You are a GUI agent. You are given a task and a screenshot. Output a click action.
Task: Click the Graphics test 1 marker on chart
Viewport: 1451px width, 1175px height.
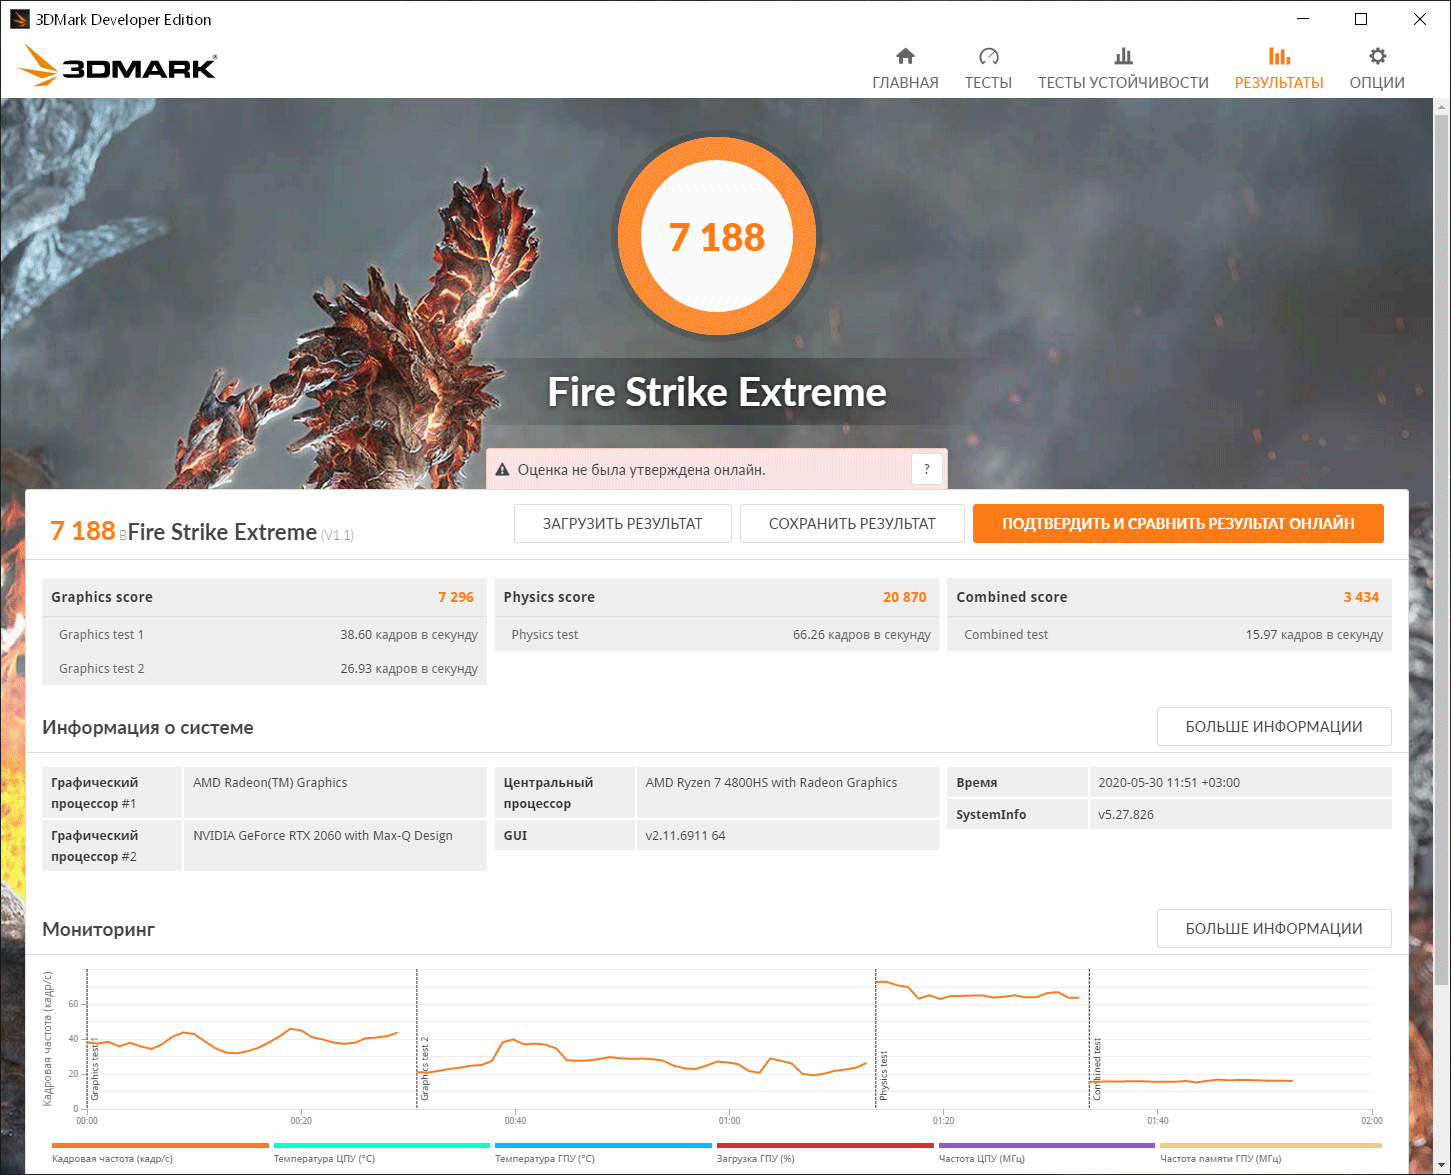coord(95,1070)
